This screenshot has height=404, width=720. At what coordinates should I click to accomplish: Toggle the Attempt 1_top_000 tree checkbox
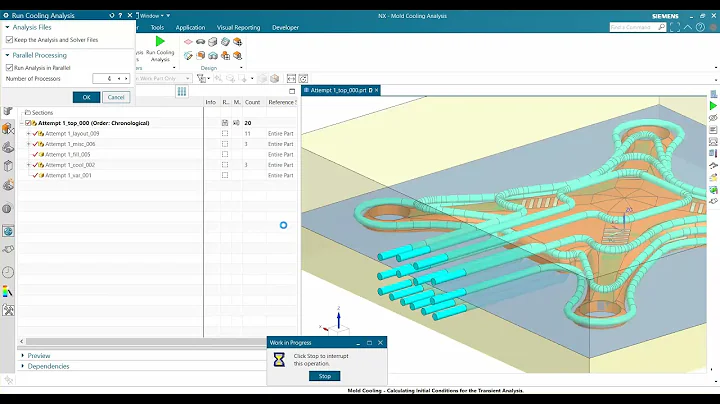[x=28, y=123]
